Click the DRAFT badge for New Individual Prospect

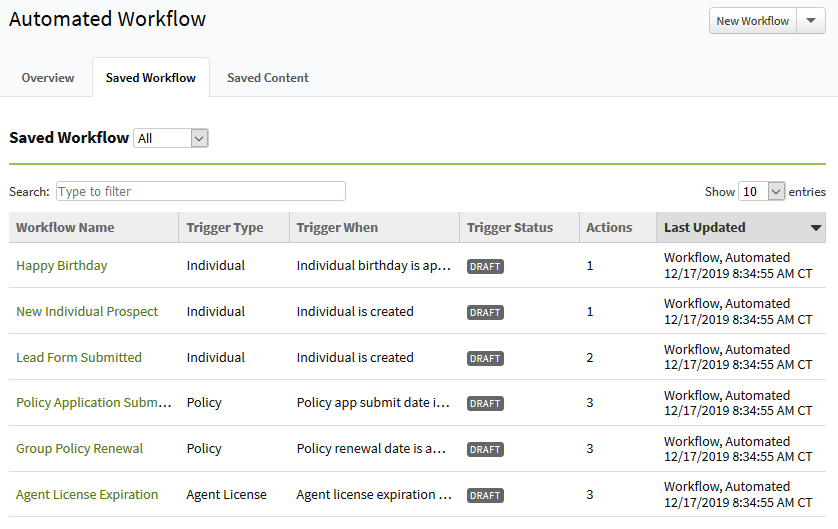coord(485,312)
